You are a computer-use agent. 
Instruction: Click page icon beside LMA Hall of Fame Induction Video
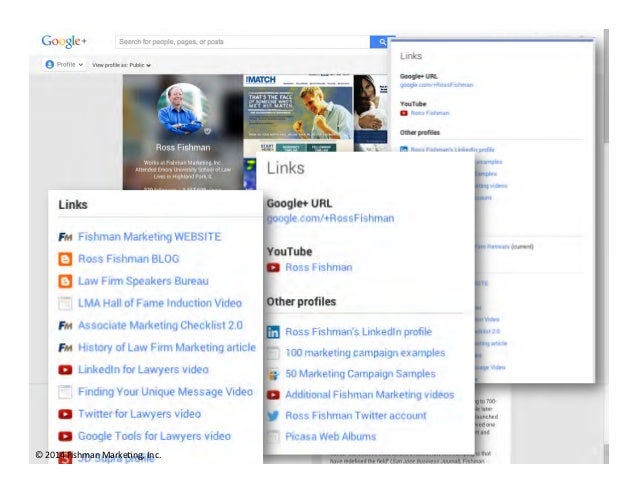[65, 303]
